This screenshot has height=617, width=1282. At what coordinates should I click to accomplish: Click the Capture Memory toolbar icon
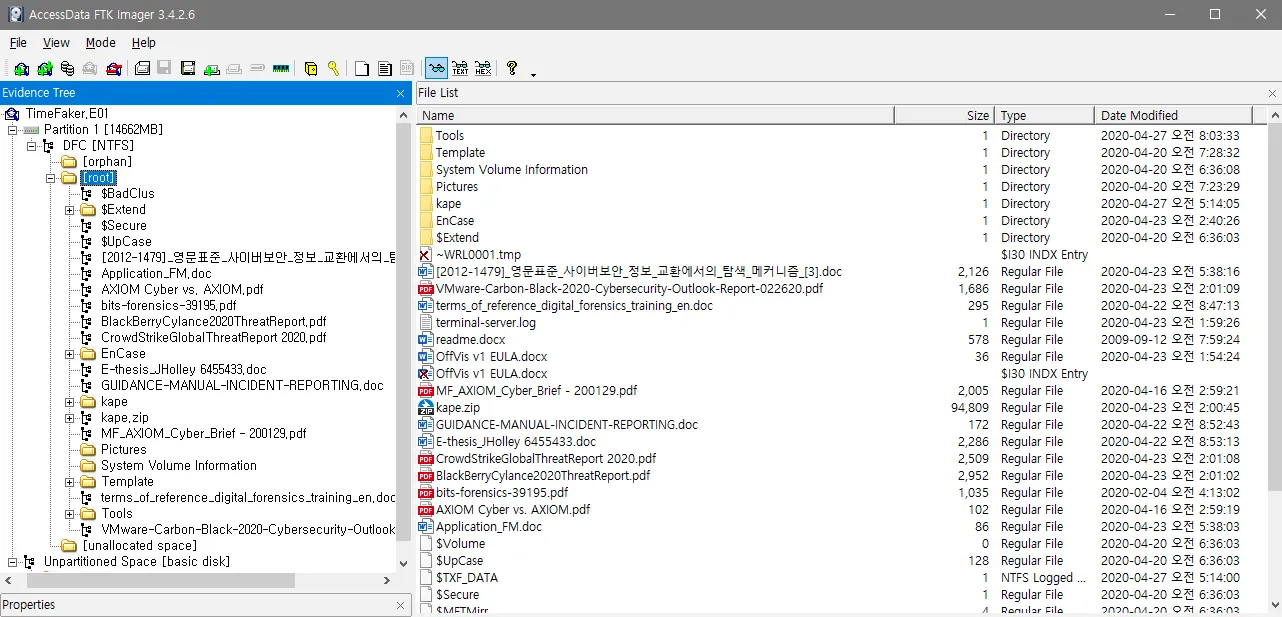280,68
